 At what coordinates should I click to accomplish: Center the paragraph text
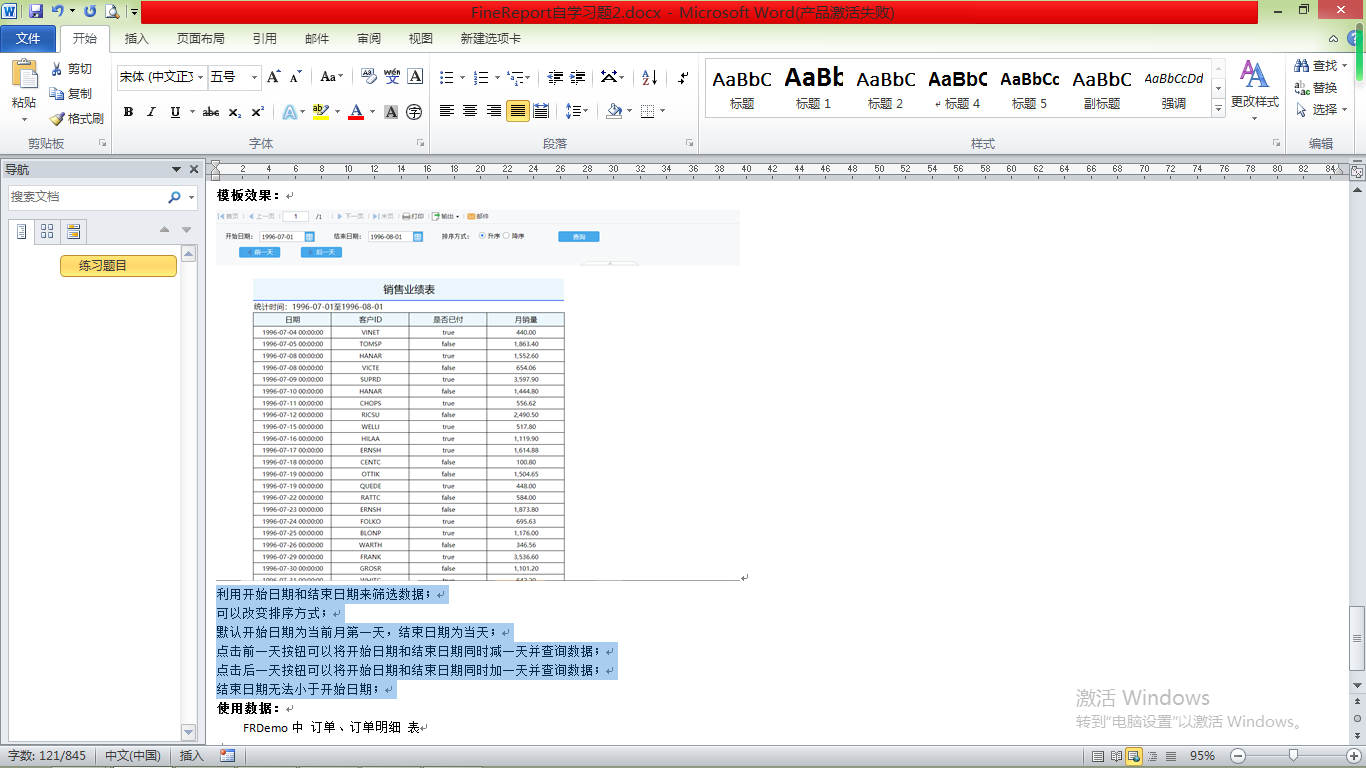(x=470, y=111)
